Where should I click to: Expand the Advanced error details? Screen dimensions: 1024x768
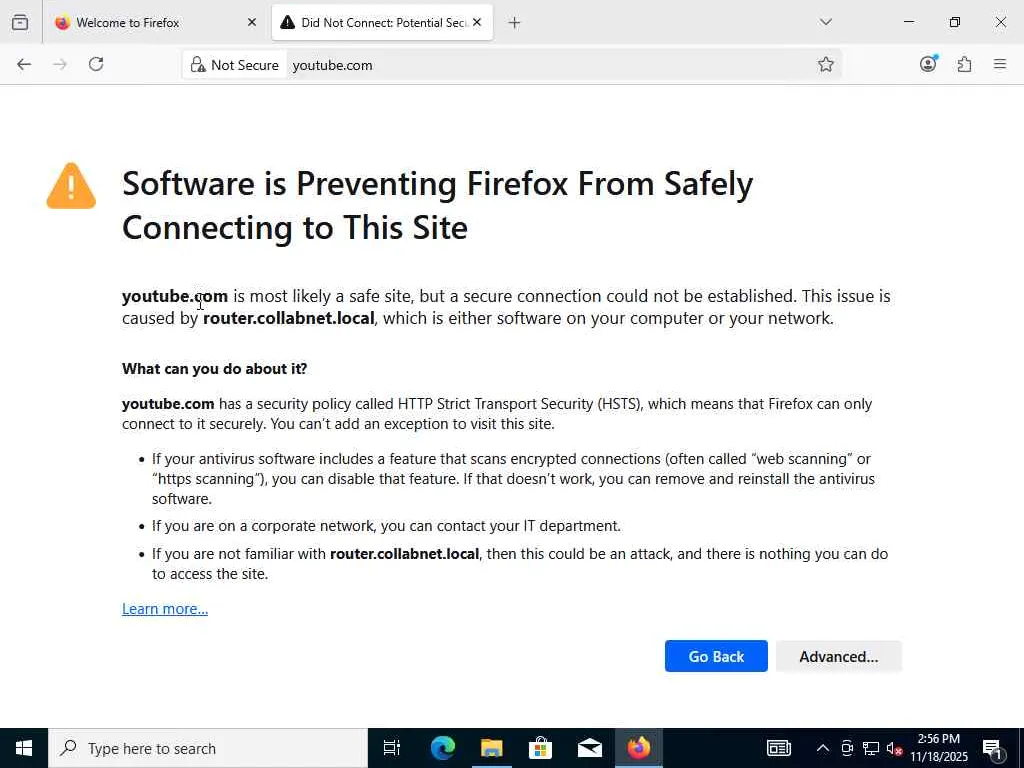coord(838,656)
